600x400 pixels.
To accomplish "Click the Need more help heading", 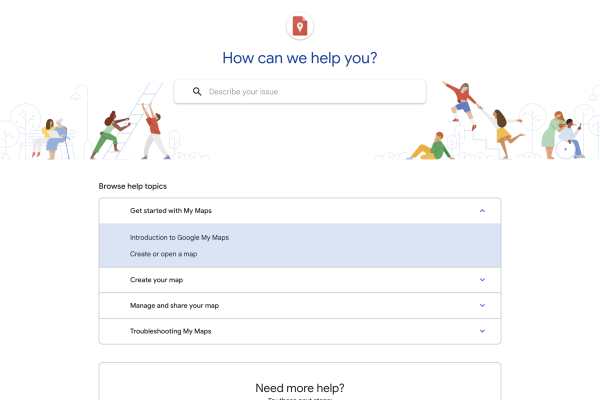I will pos(300,388).
